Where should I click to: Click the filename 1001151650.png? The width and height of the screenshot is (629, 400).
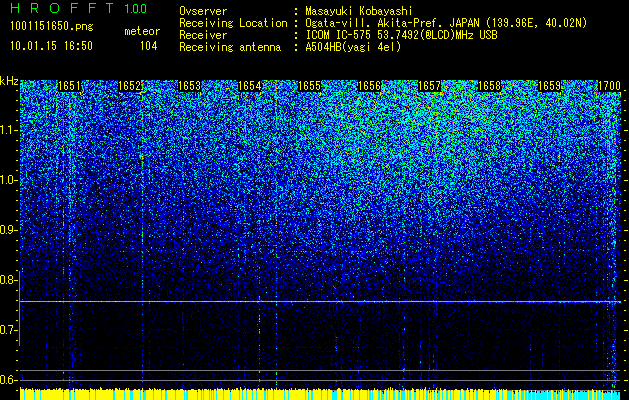tap(52, 26)
